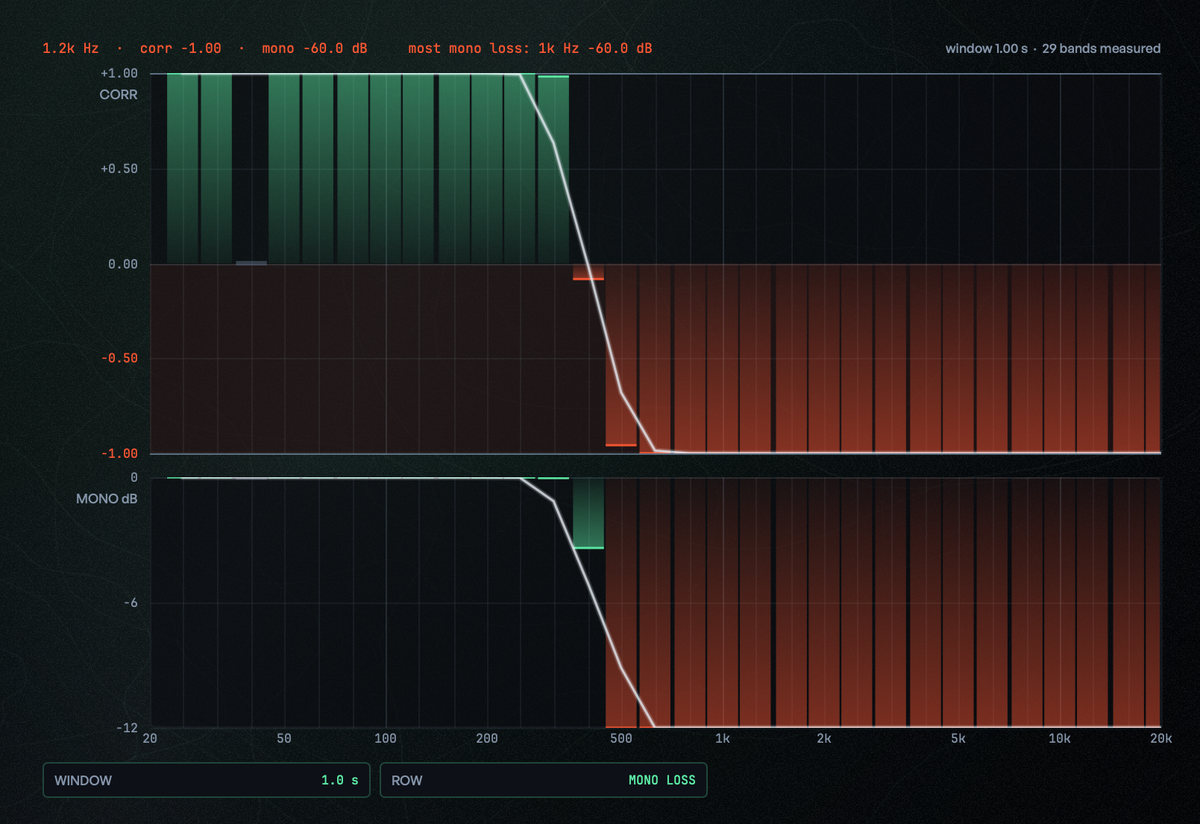Click the 'window 1.00 s' status text

point(986,48)
